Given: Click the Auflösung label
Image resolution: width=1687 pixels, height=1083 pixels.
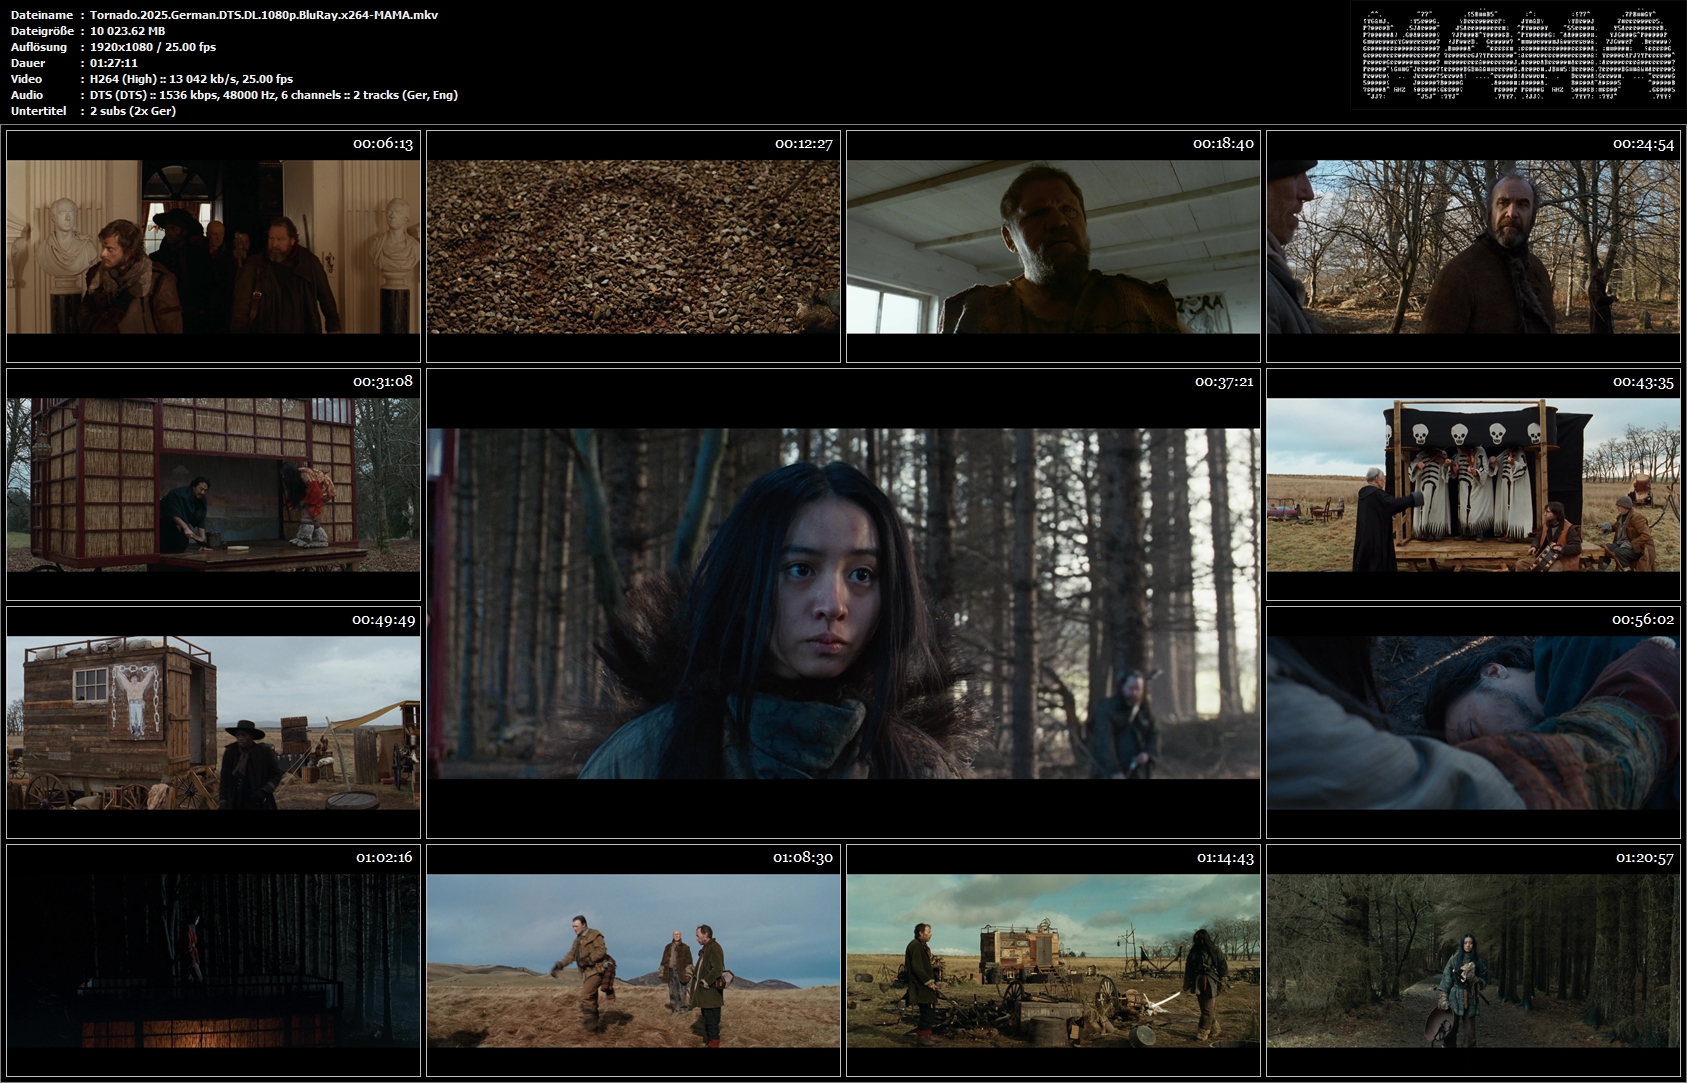Looking at the screenshot, I should coord(39,47).
